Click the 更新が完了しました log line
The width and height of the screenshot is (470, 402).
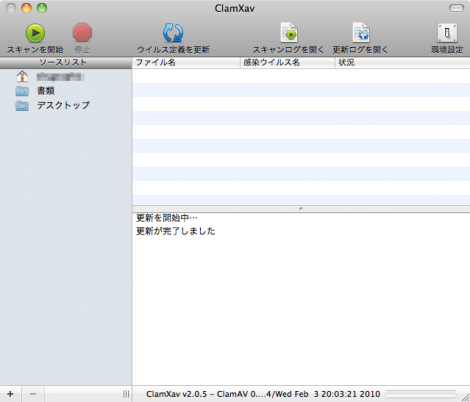(x=176, y=231)
